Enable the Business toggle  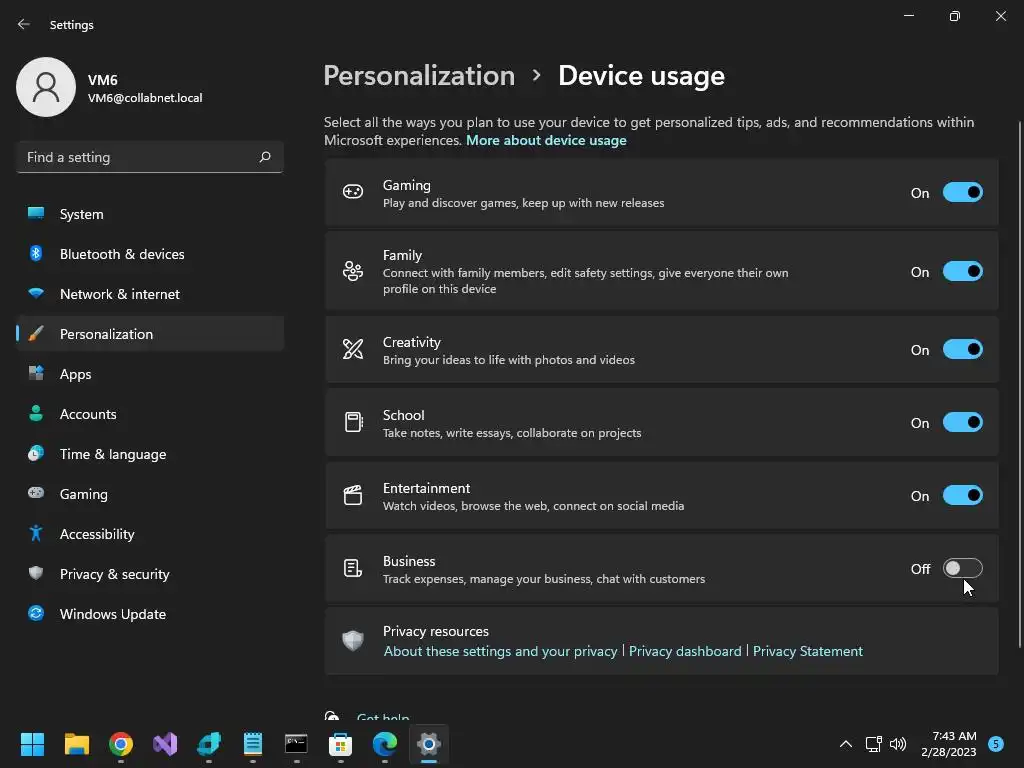(x=962, y=569)
